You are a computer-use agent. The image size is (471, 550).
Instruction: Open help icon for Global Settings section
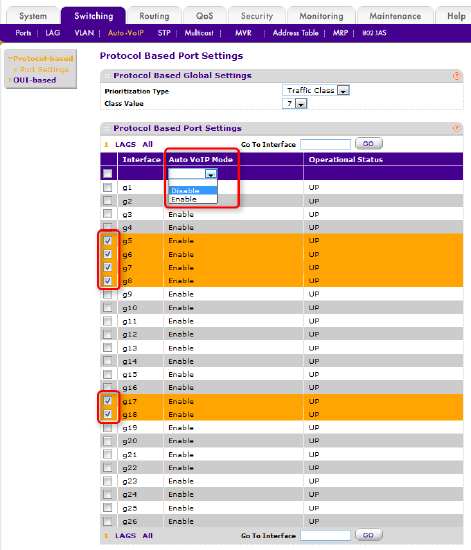click(456, 76)
